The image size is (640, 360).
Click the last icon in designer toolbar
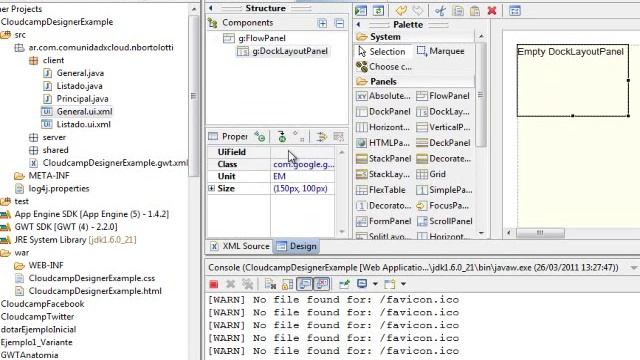[515, 11]
